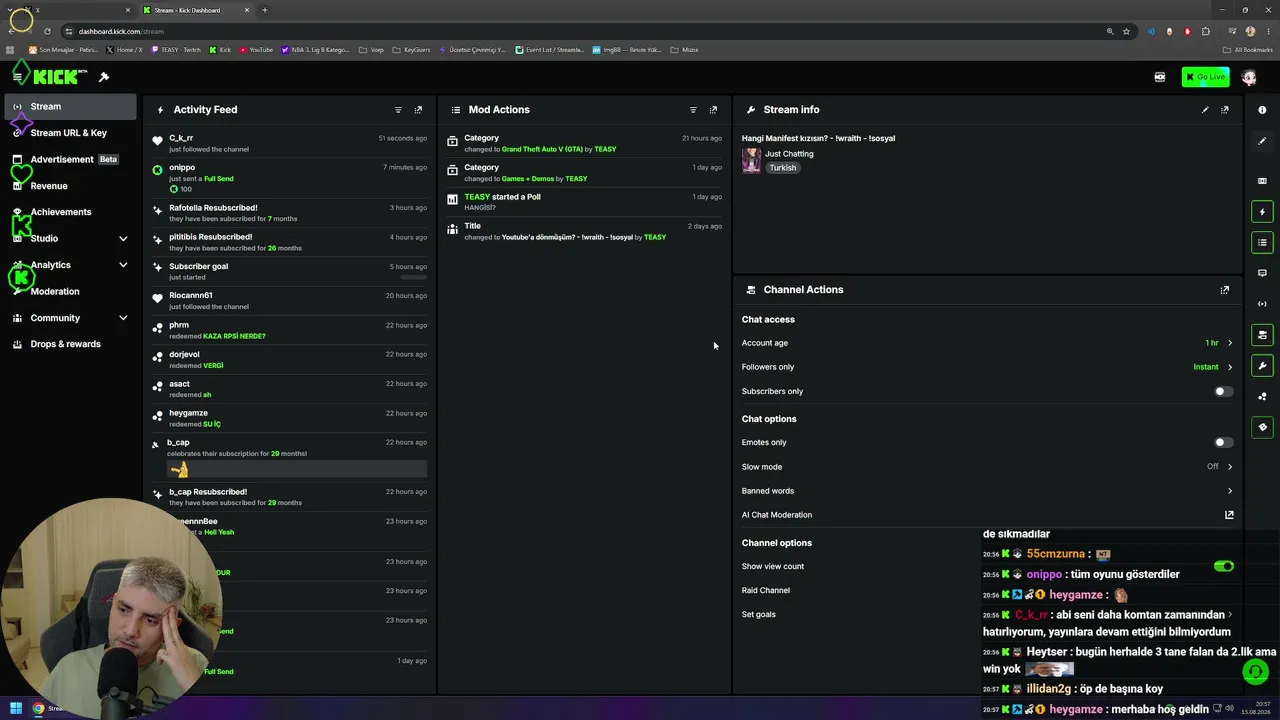Click the zoom magnifier in address bar
The width and height of the screenshot is (1280, 720).
1110,31
